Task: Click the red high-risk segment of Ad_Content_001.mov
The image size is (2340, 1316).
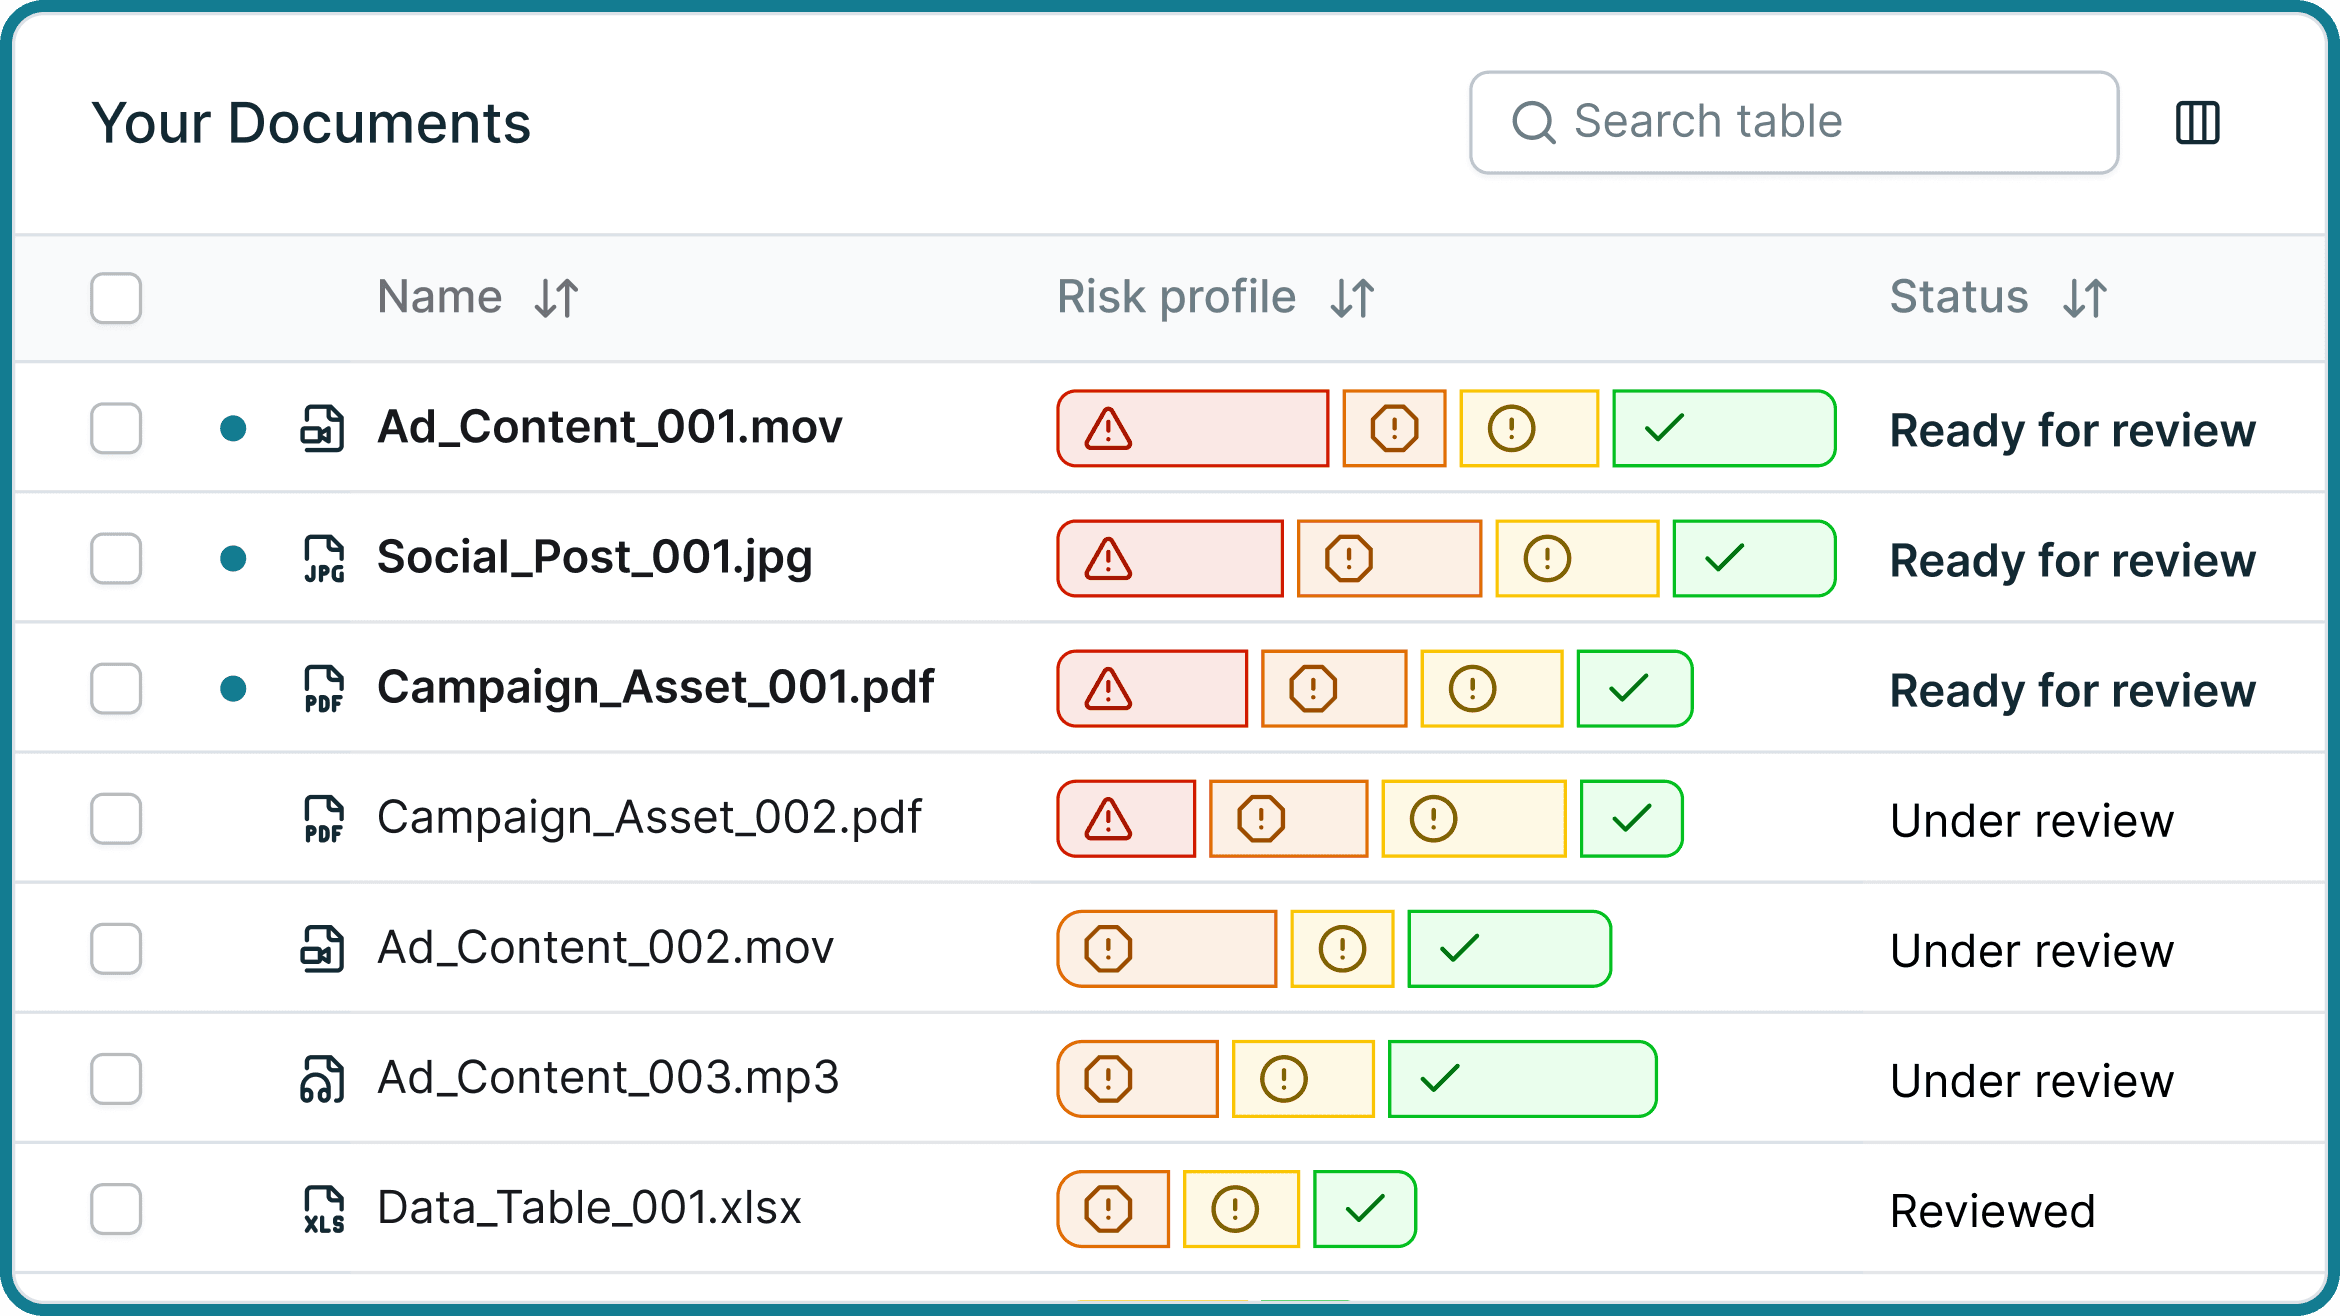Action: (x=1192, y=429)
